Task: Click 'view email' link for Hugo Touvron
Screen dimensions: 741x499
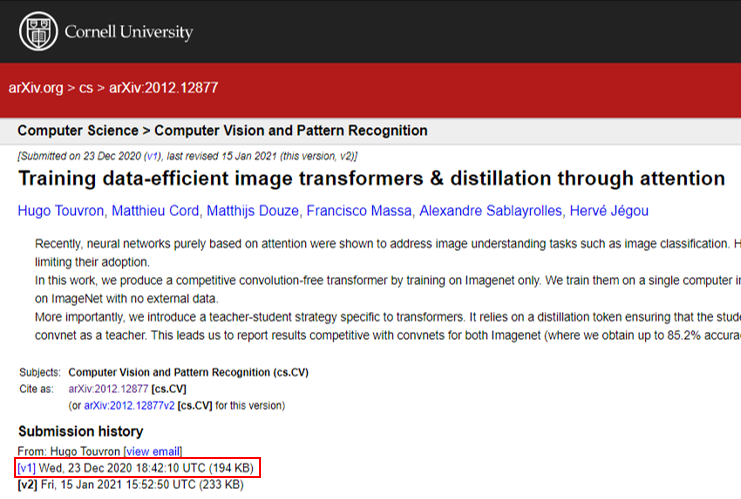Action: click(x=153, y=452)
